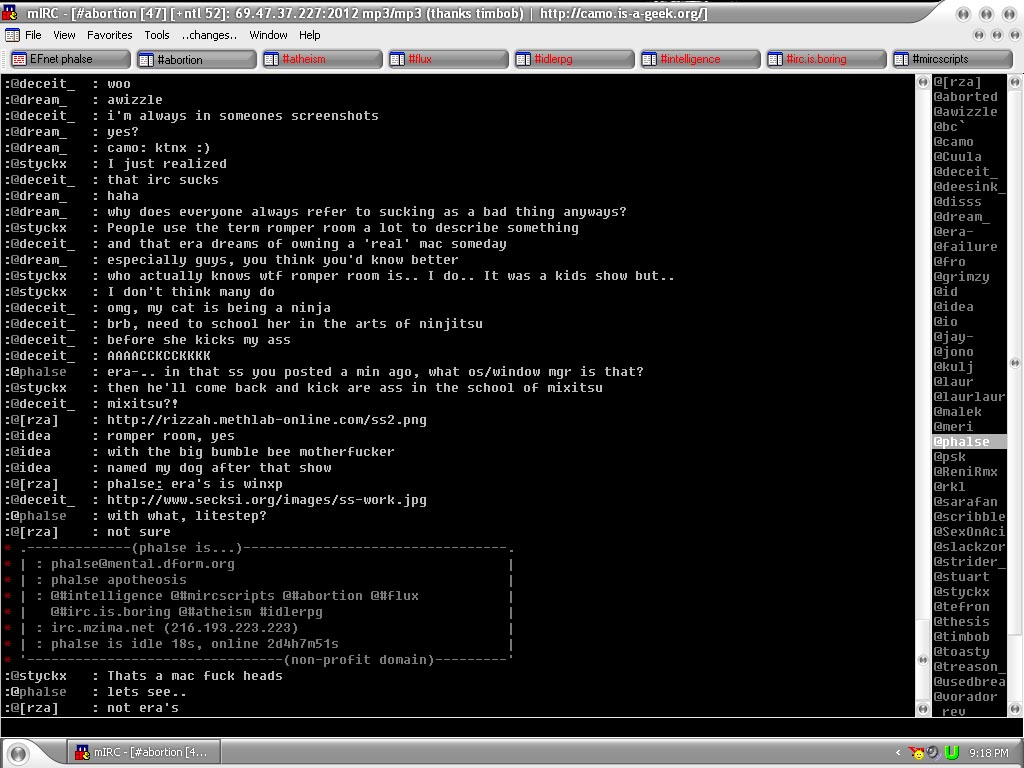The height and width of the screenshot is (768, 1024).
Task: Click the secksi.org ss-work.jpg link
Action: pos(266,500)
